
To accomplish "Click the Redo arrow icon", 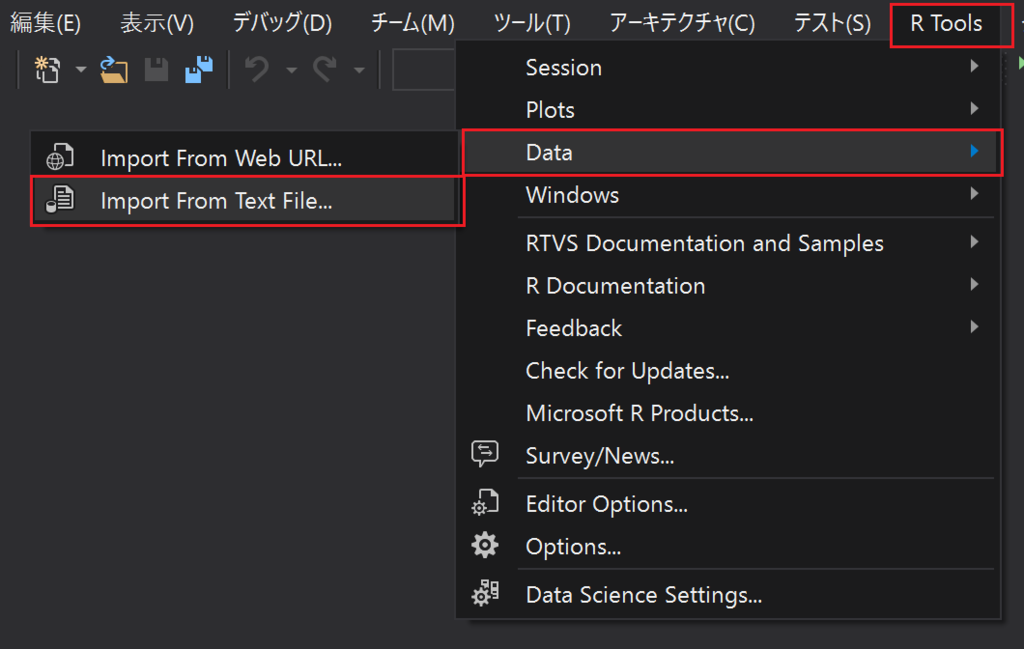I will pos(325,70).
